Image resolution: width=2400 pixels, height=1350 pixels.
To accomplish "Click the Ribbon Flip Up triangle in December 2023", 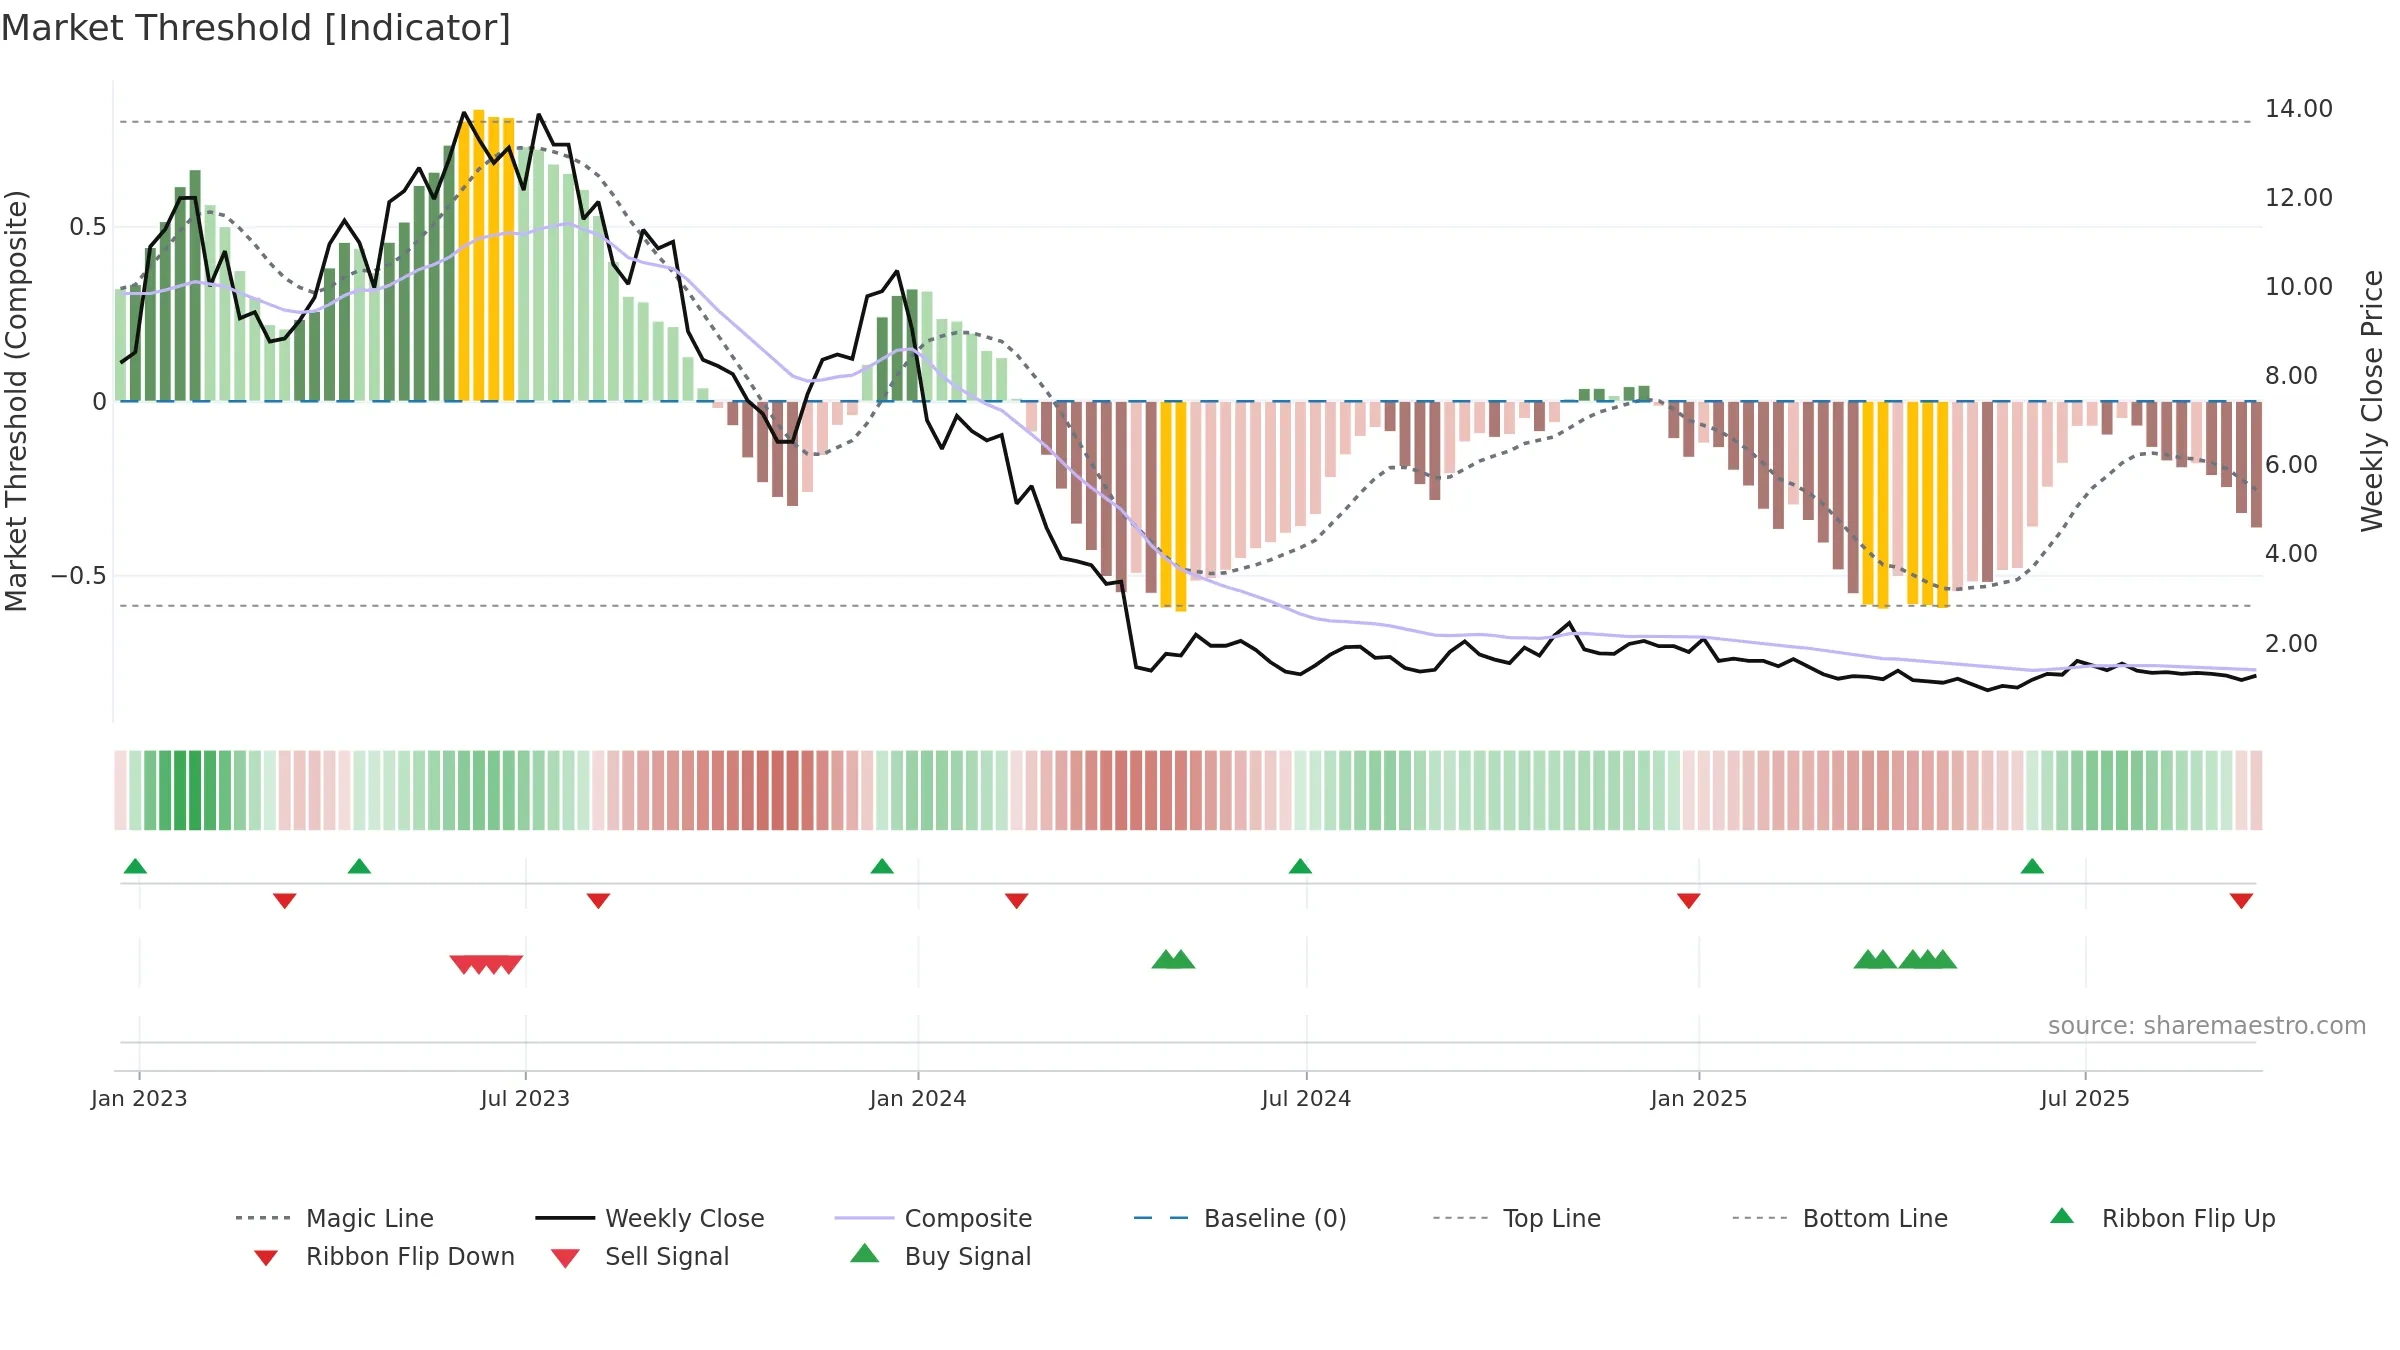I will [882, 866].
